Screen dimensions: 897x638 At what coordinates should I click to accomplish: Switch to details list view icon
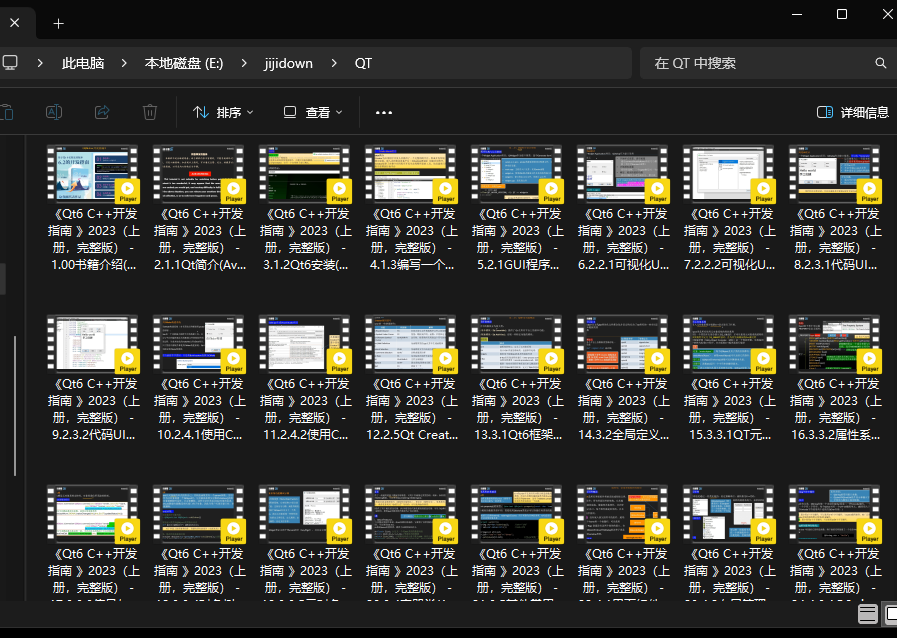point(868,614)
